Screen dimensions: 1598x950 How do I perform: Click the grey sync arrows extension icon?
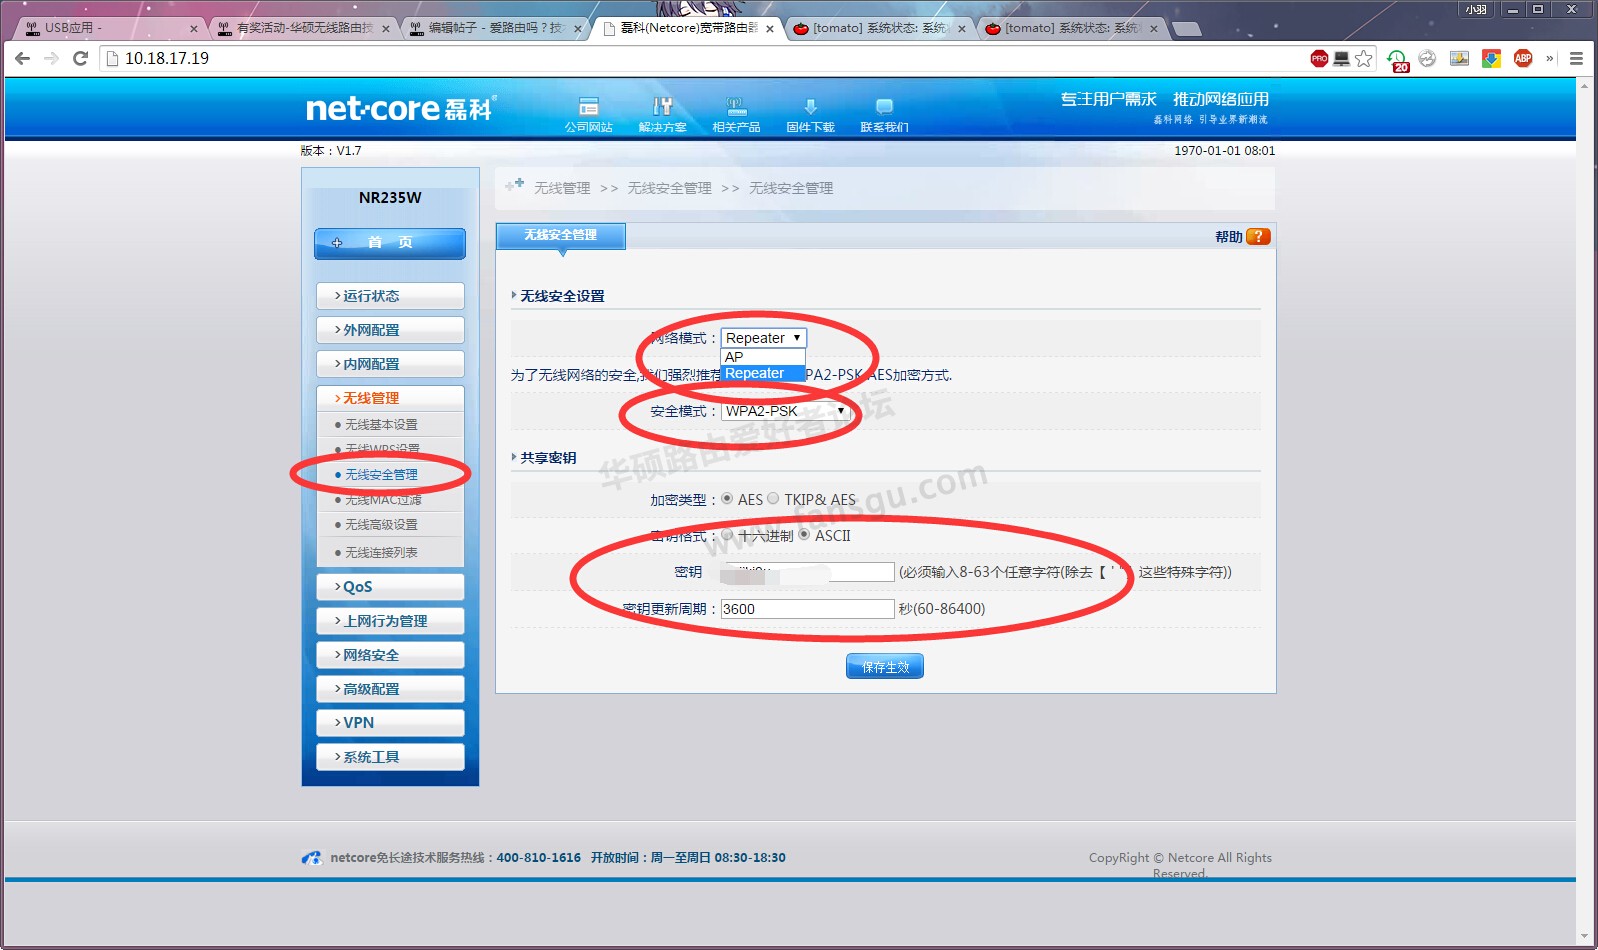1427,59
